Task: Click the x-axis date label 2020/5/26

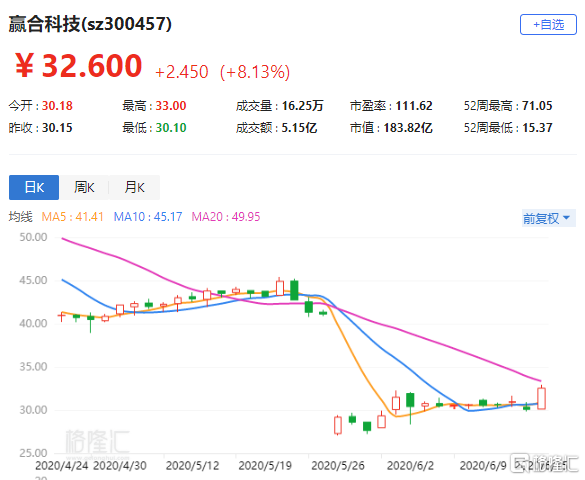Action: tap(338, 465)
